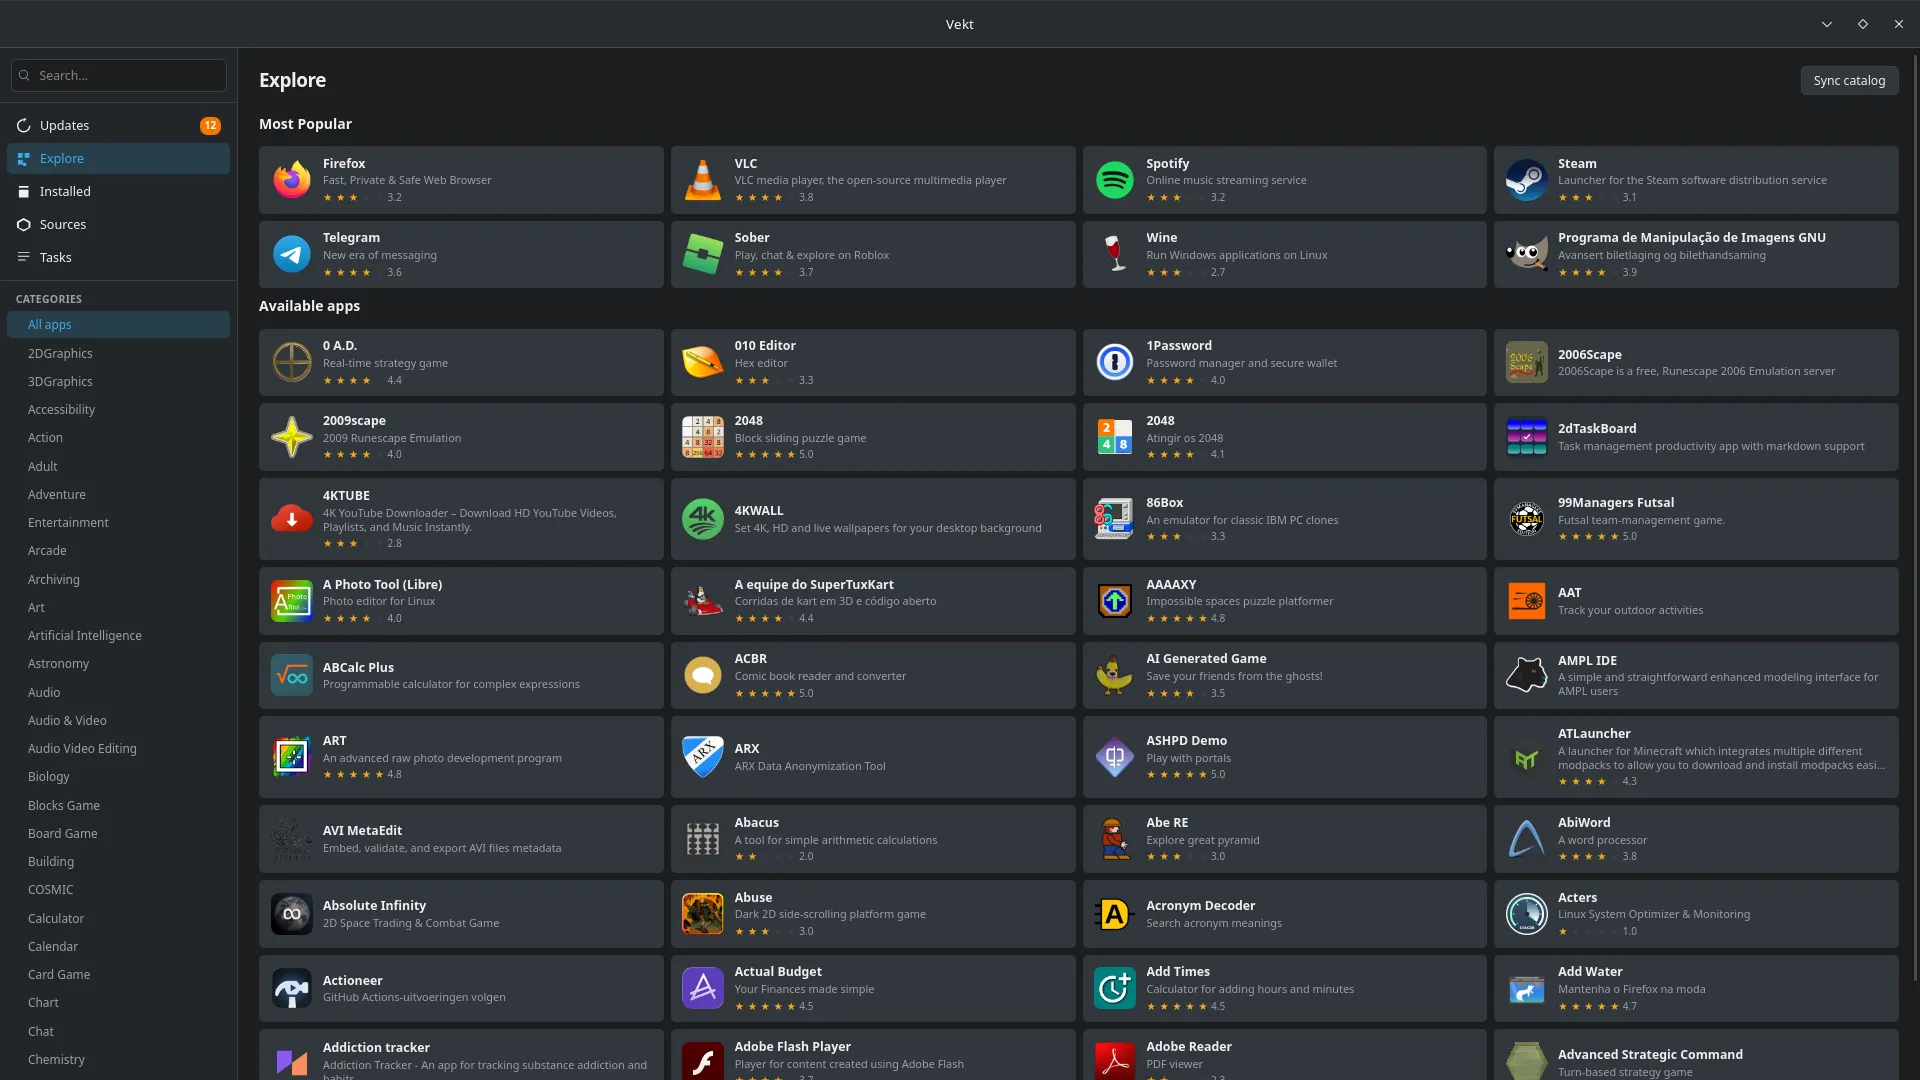Click the 2dTaskBoard icon
The width and height of the screenshot is (1920, 1080).
click(1526, 437)
